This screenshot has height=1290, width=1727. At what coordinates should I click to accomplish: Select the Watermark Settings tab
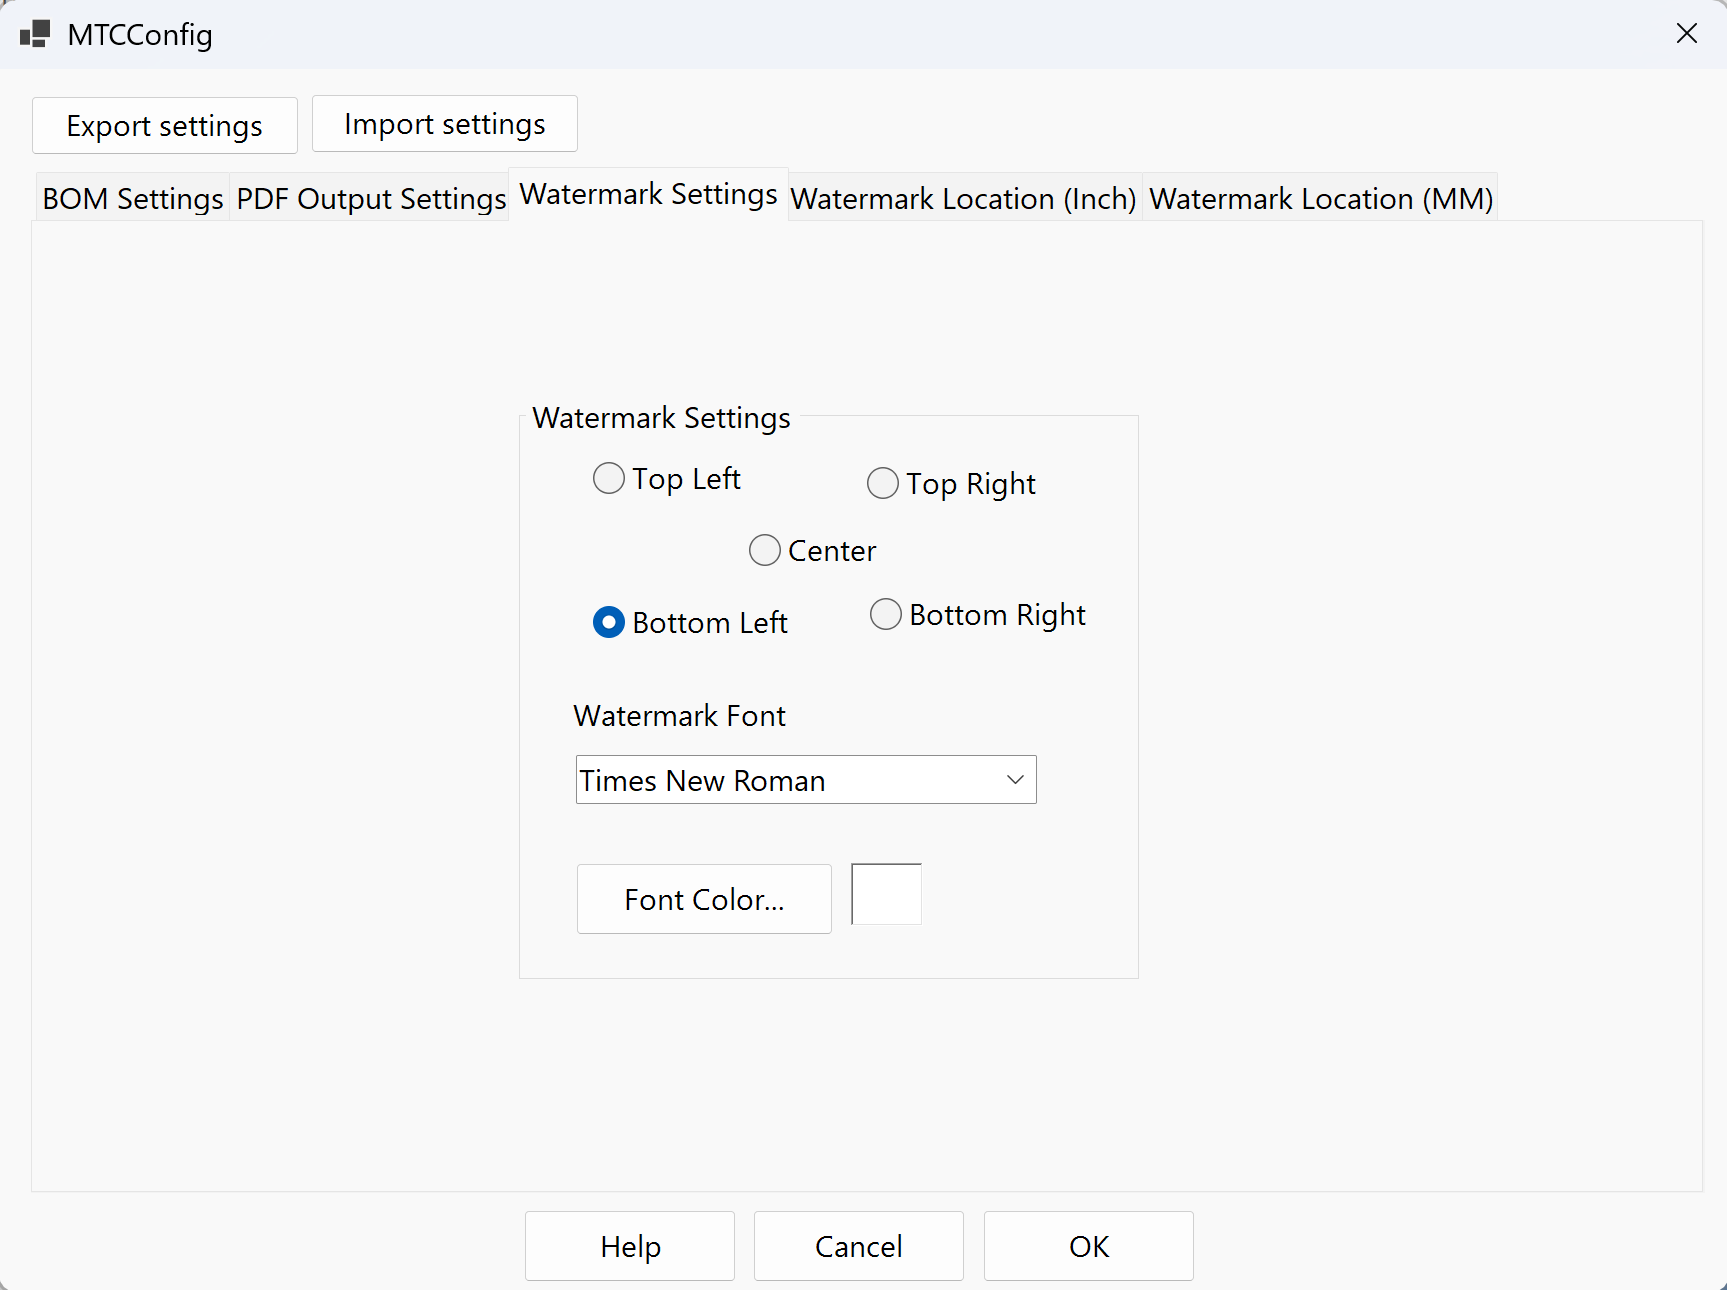(649, 194)
